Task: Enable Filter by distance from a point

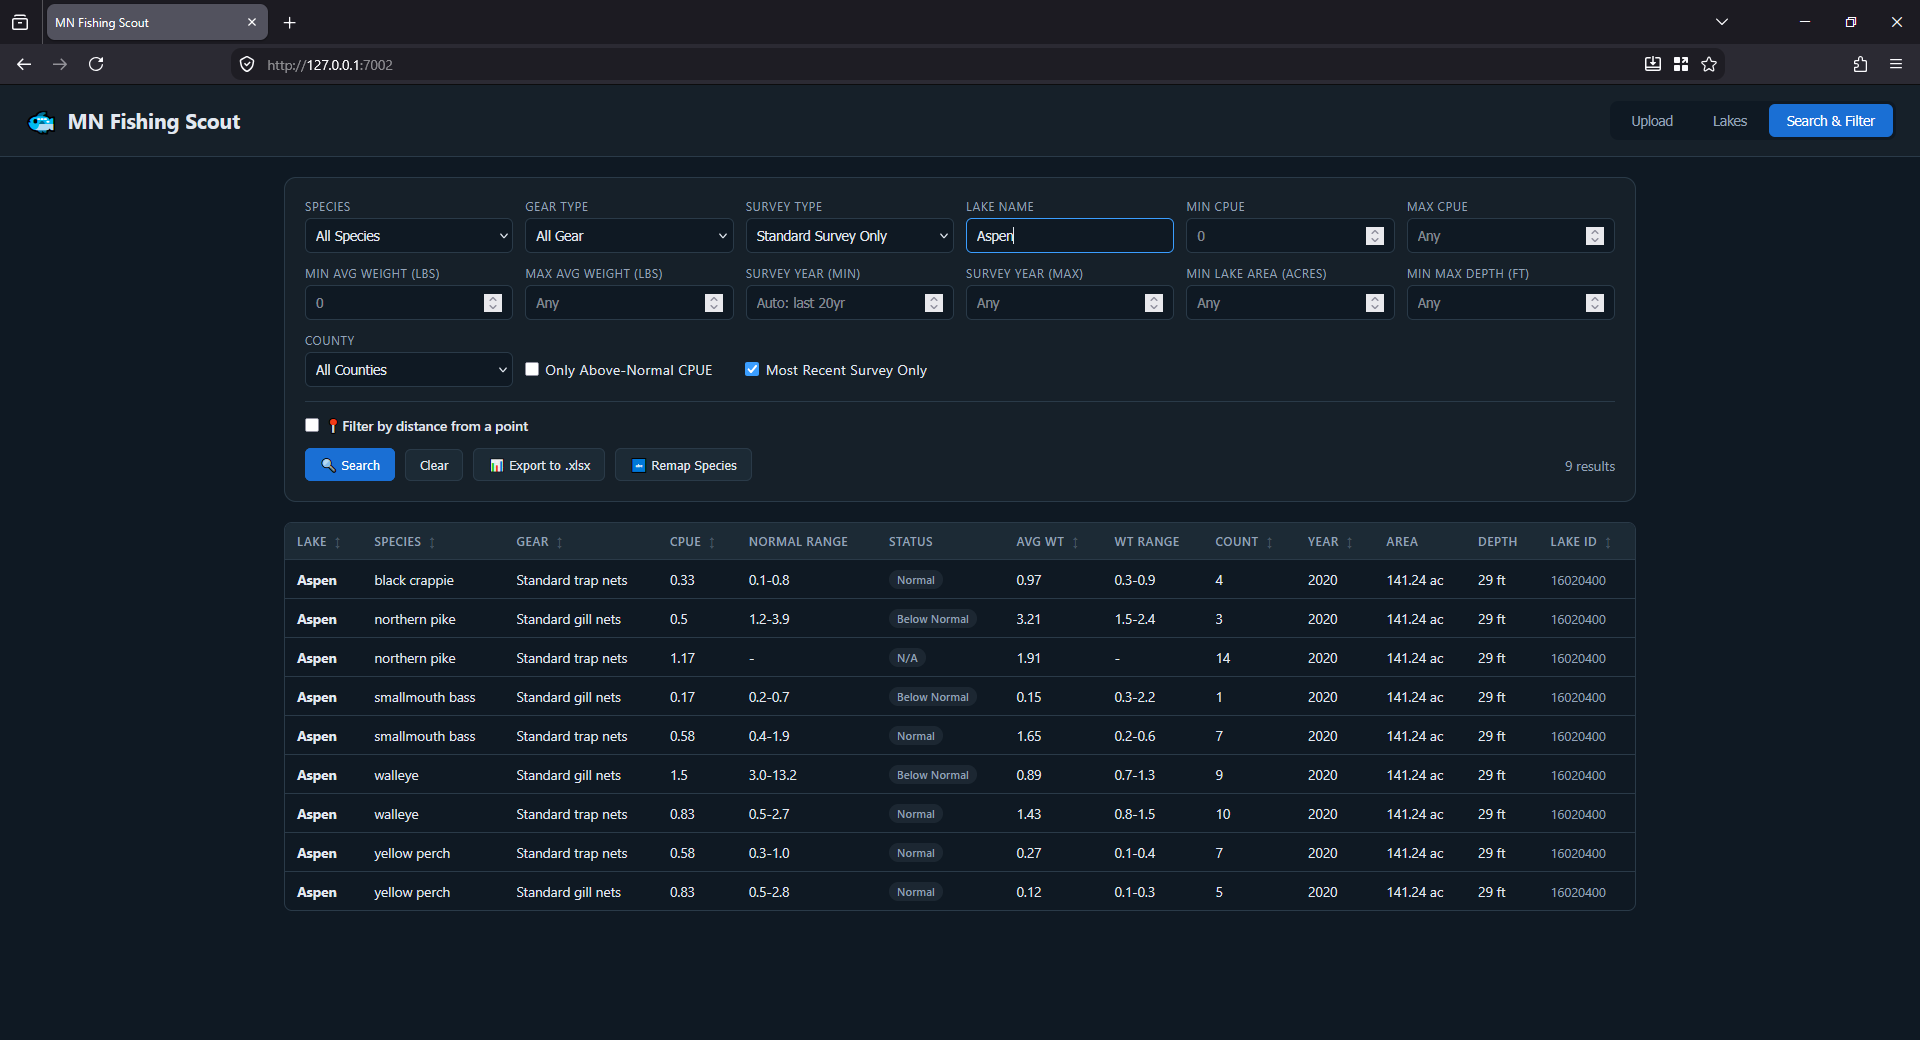Action: 312,425
